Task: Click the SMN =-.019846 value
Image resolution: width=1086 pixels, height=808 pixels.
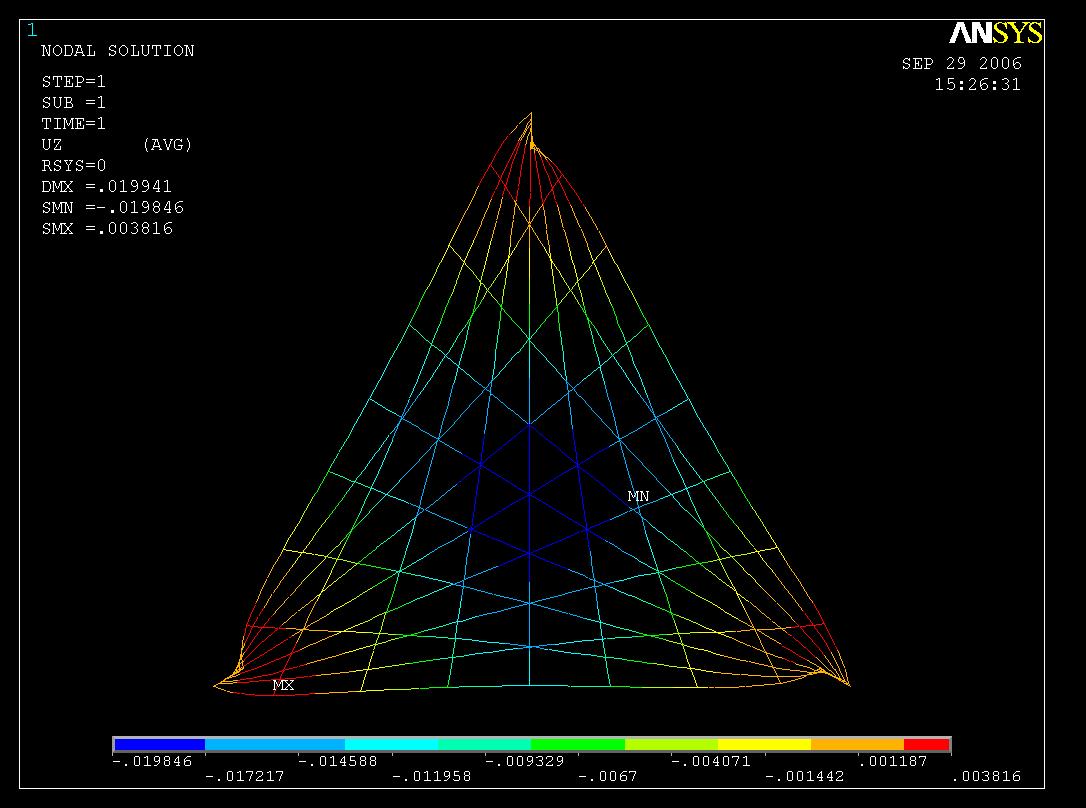Action: coord(112,208)
